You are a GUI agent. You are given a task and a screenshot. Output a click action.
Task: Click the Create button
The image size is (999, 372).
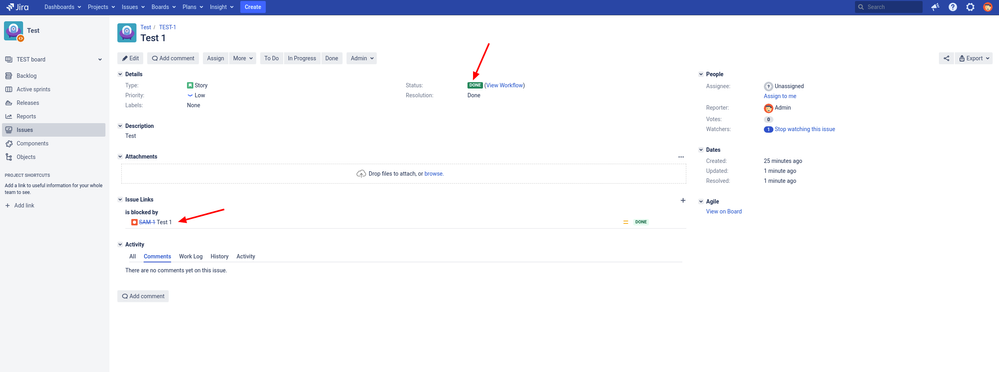click(x=253, y=7)
